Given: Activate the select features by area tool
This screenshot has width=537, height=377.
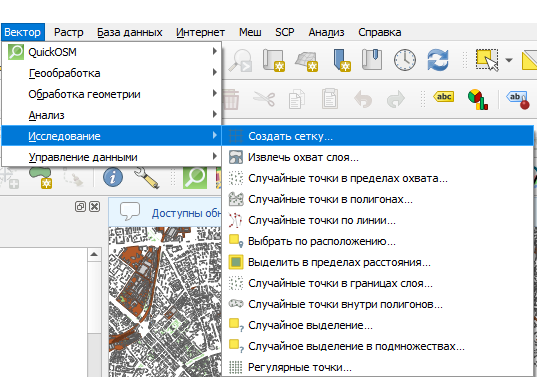Looking at the screenshot, I should point(487,60).
